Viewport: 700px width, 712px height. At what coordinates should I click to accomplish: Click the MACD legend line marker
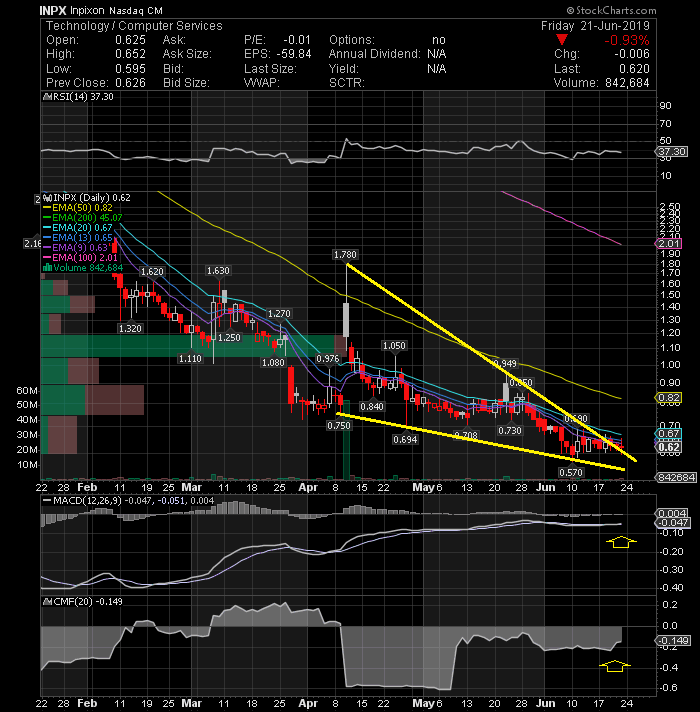click(x=47, y=501)
